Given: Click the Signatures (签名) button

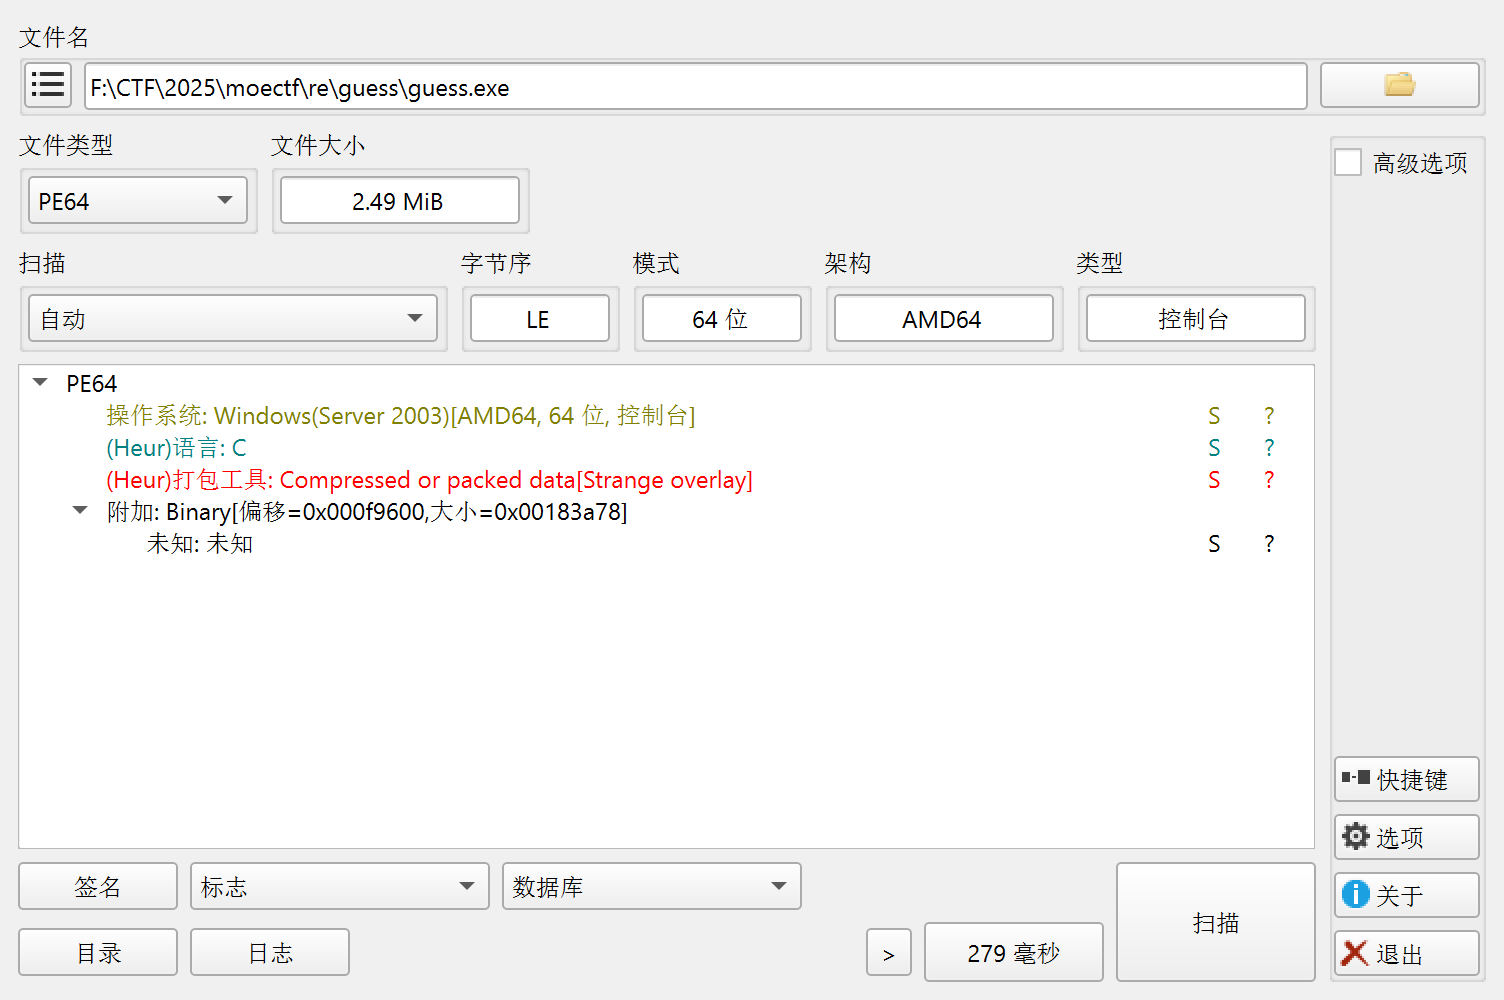Looking at the screenshot, I should (98, 887).
